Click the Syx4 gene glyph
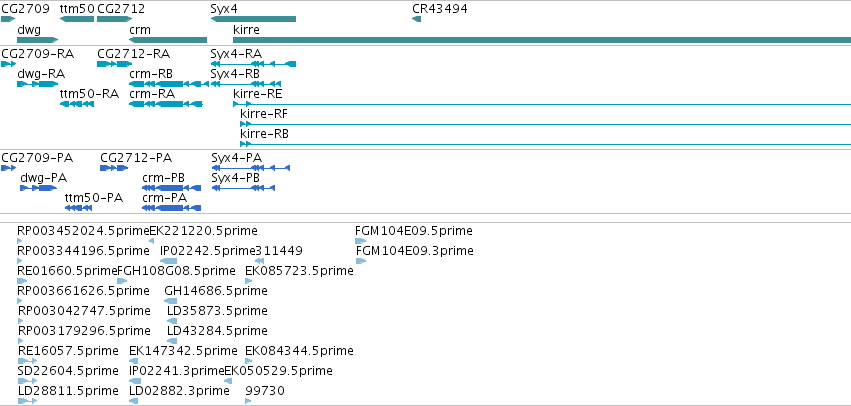The width and height of the screenshot is (851, 406). (x=253, y=19)
